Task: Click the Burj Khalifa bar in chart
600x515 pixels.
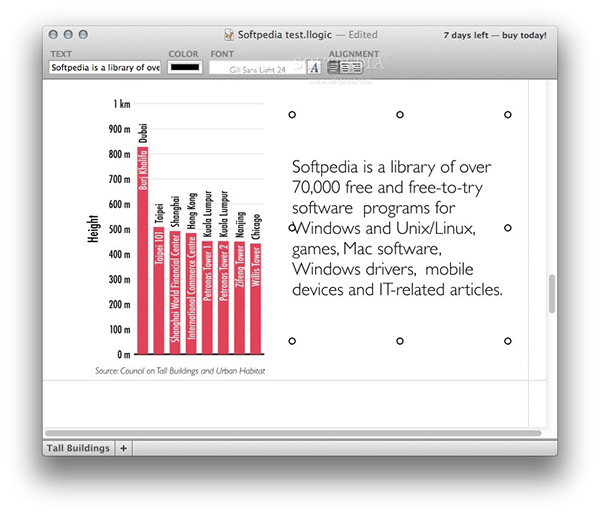Action: tap(143, 251)
